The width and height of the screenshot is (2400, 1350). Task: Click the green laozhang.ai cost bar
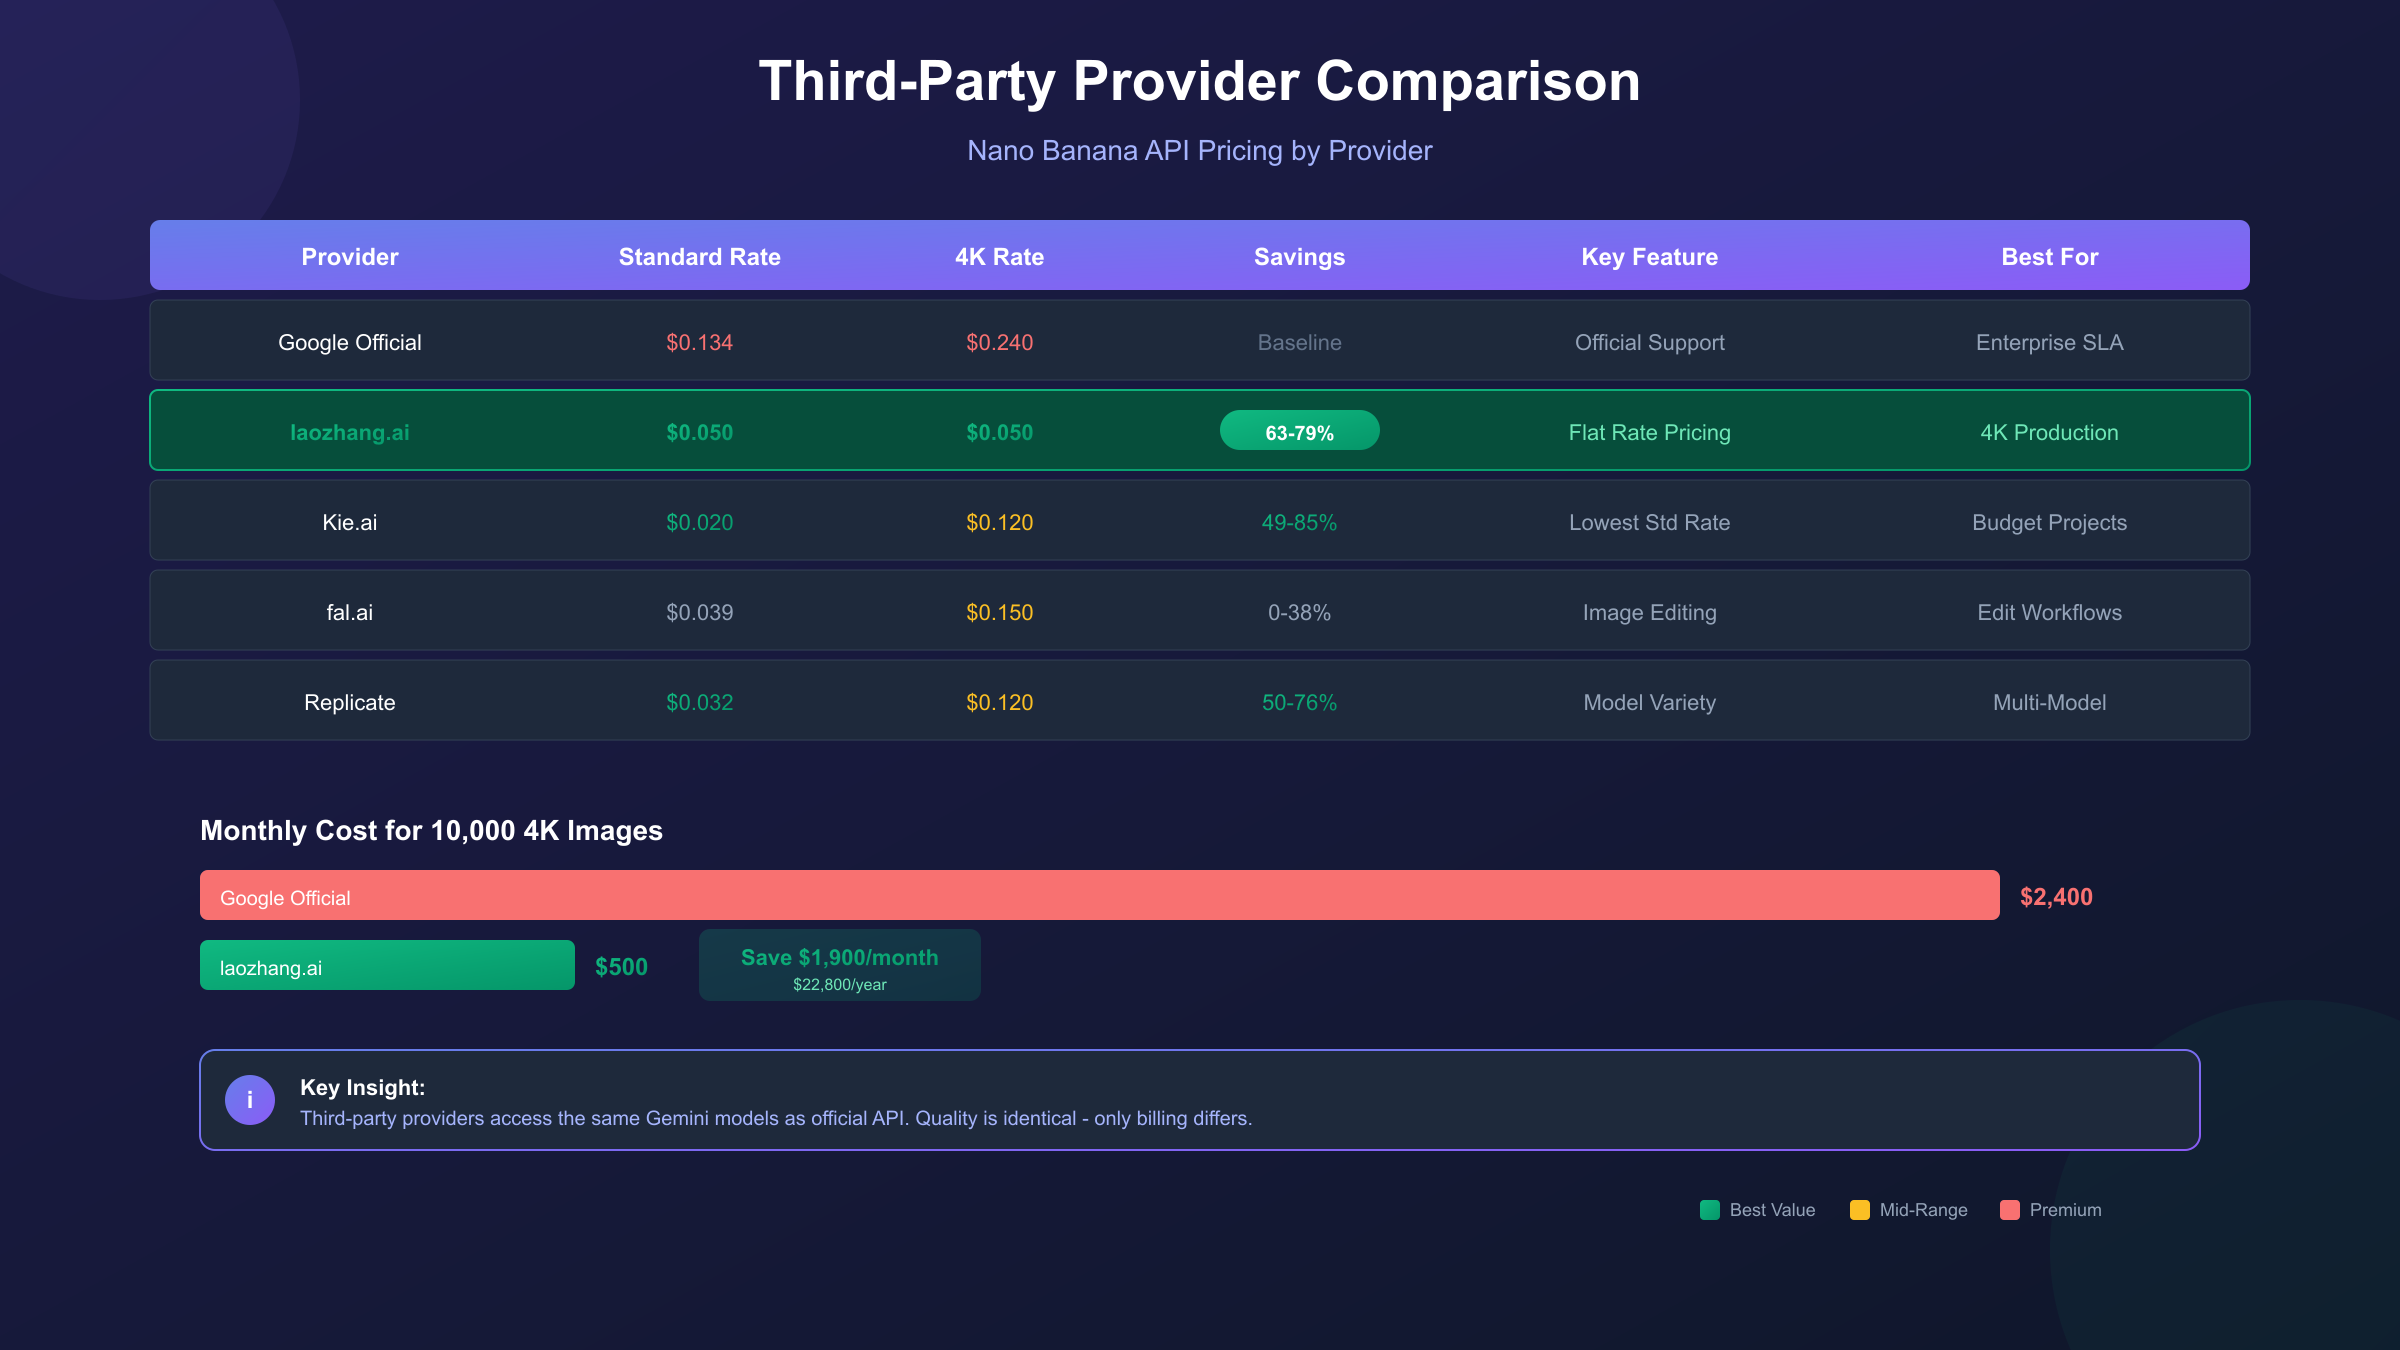388,966
